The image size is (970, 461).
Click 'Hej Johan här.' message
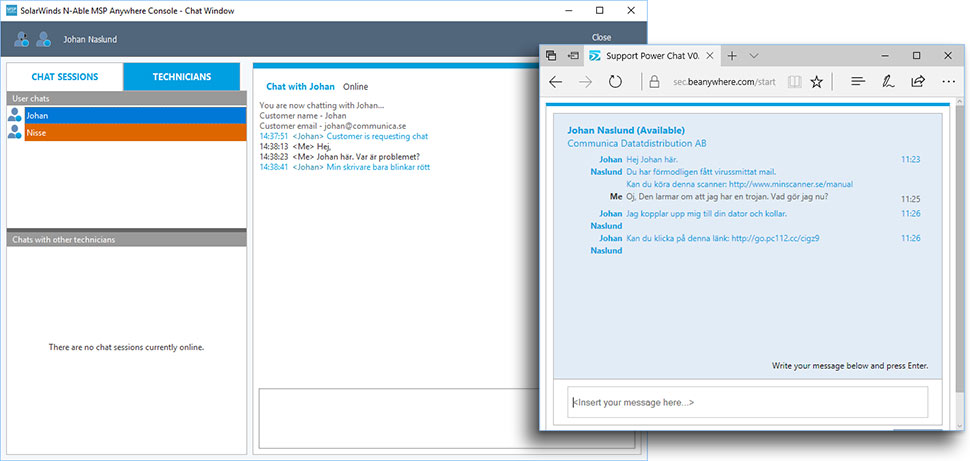point(652,160)
